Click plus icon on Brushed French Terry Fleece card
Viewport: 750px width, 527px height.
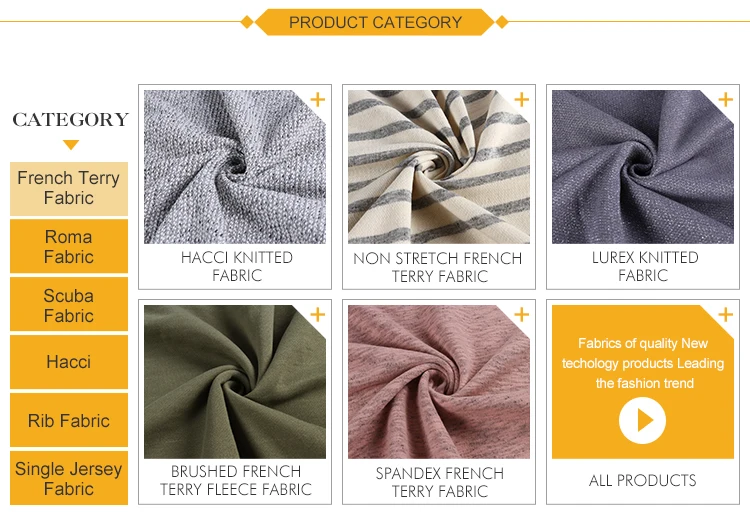[x=318, y=315]
